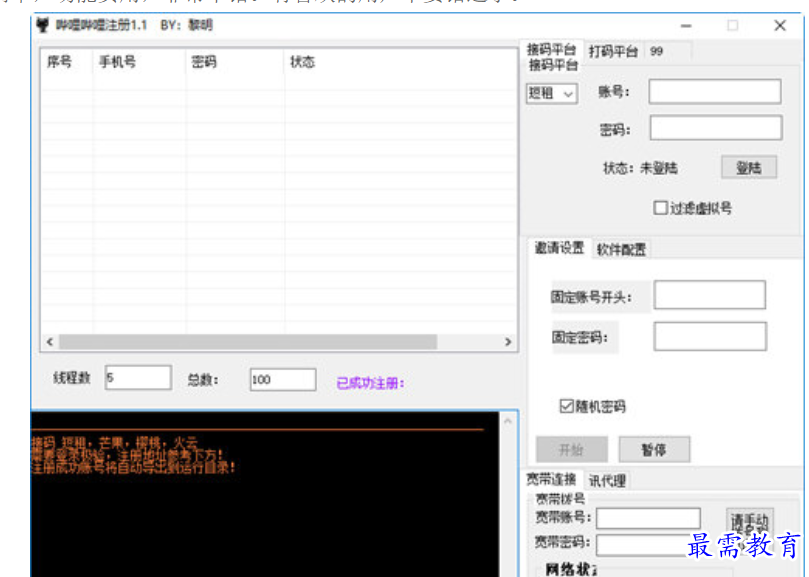This screenshot has height=577, width=809.
Task: Click the 已成功注册: label
Action: click(x=370, y=383)
